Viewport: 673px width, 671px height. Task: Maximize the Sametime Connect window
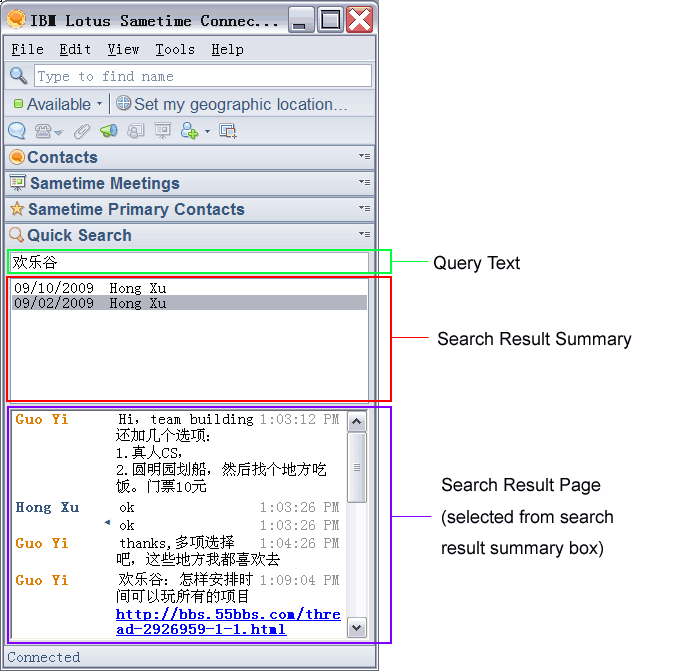[330, 20]
